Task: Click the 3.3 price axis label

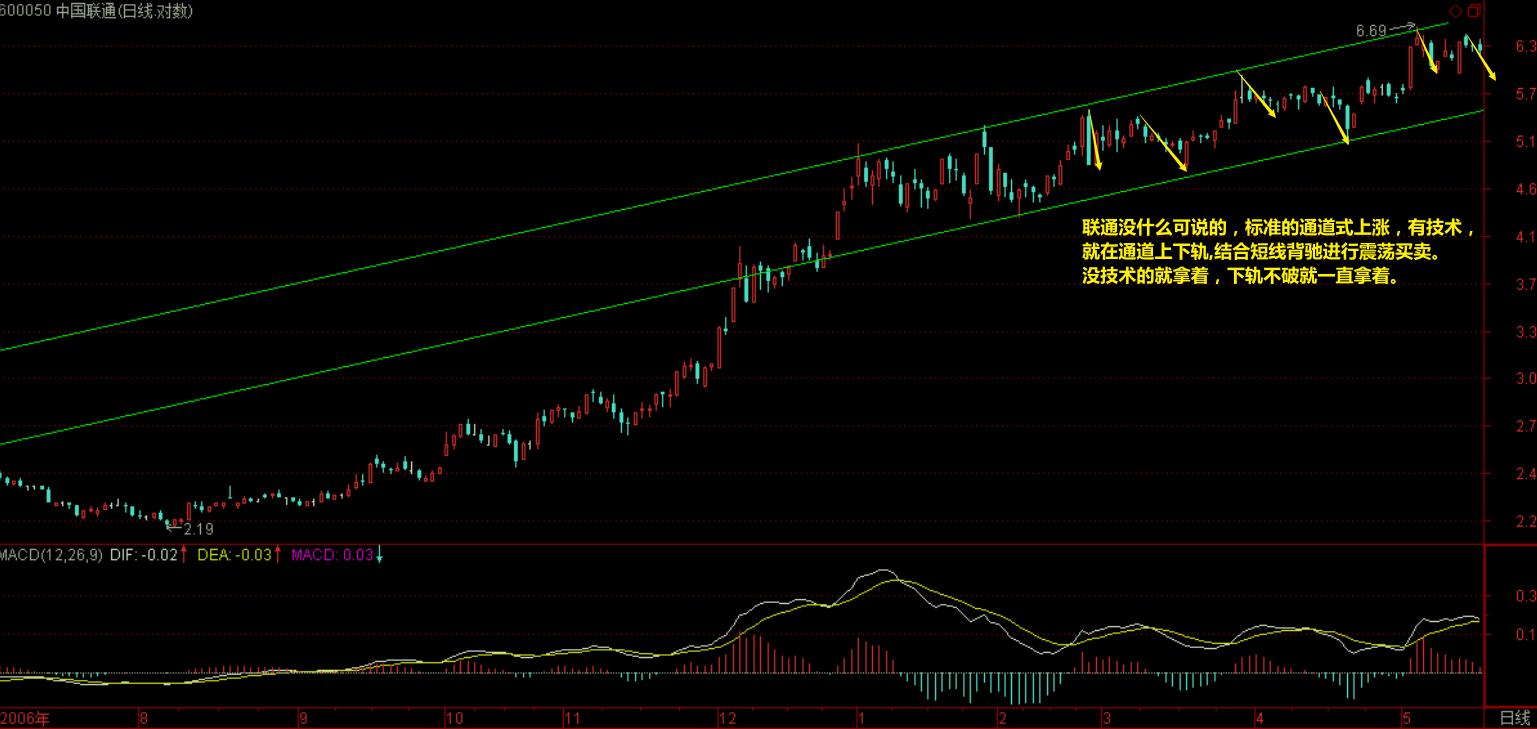Action: click(x=1525, y=331)
